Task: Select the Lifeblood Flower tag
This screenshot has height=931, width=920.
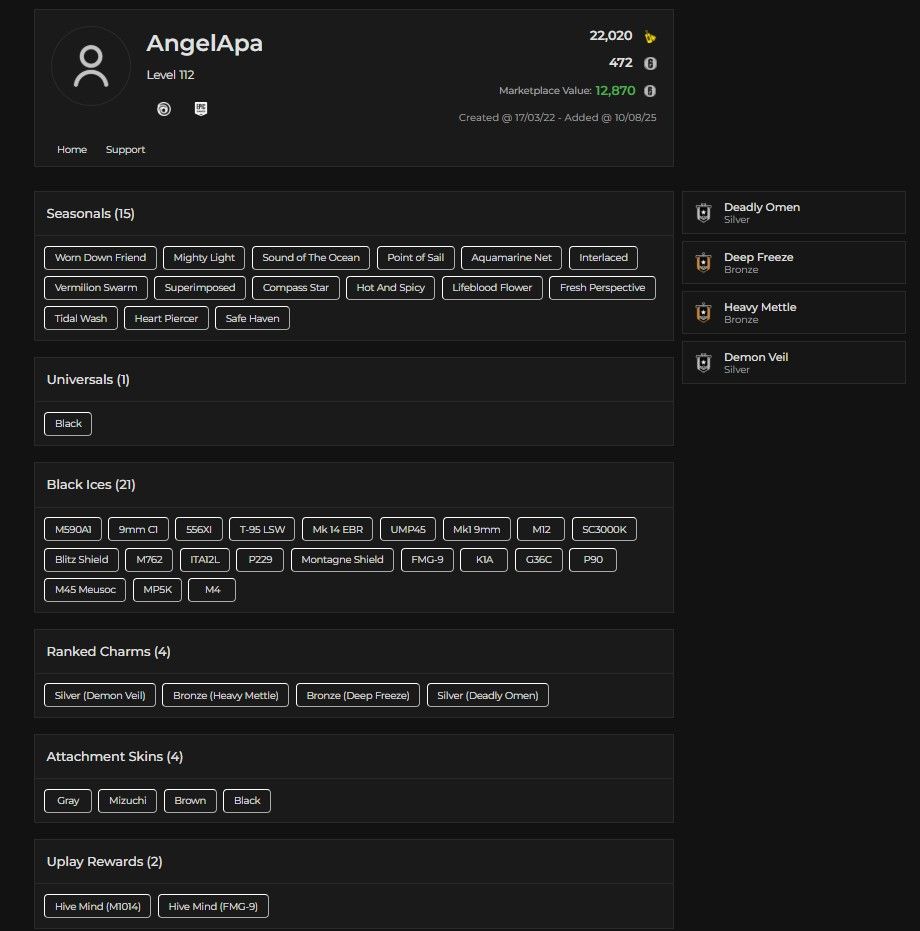Action: [492, 288]
